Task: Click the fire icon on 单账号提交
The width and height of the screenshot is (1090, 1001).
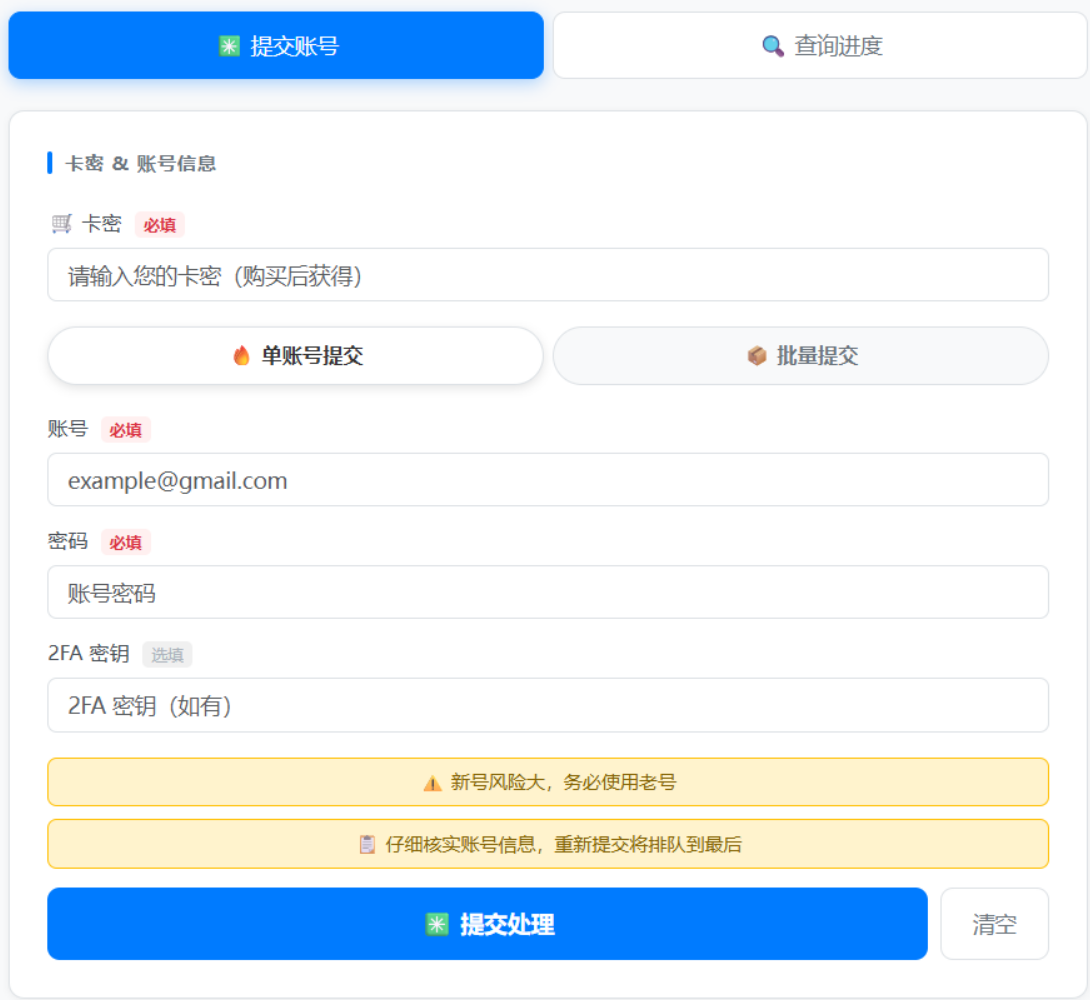Action: tap(241, 356)
